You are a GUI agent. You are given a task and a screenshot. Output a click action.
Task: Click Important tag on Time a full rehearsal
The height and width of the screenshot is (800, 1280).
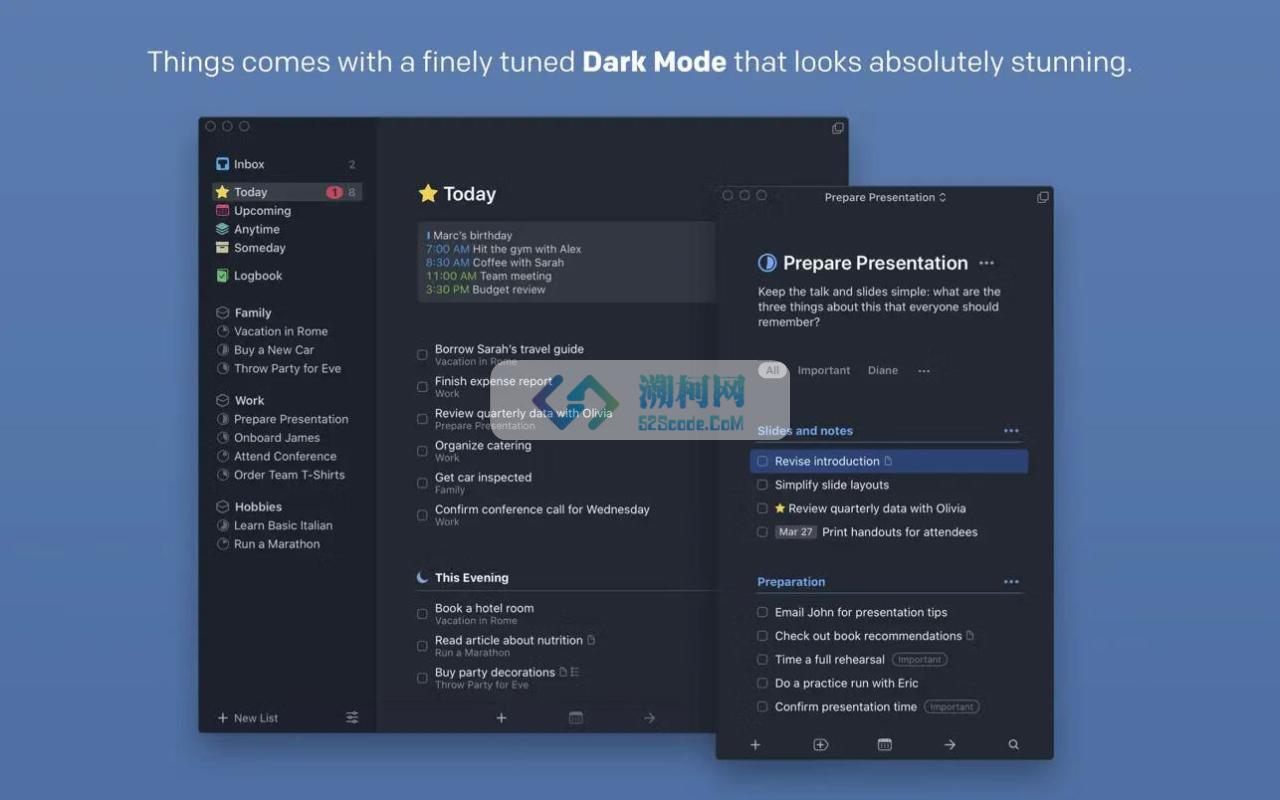(x=920, y=660)
